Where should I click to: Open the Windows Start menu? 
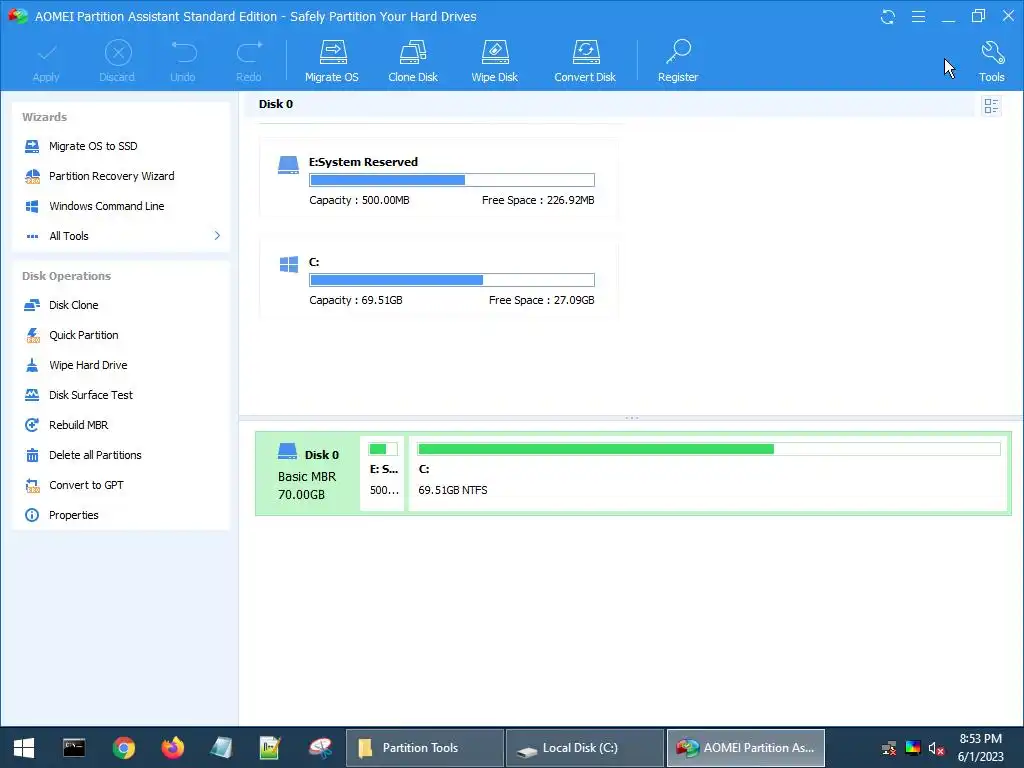coord(24,748)
